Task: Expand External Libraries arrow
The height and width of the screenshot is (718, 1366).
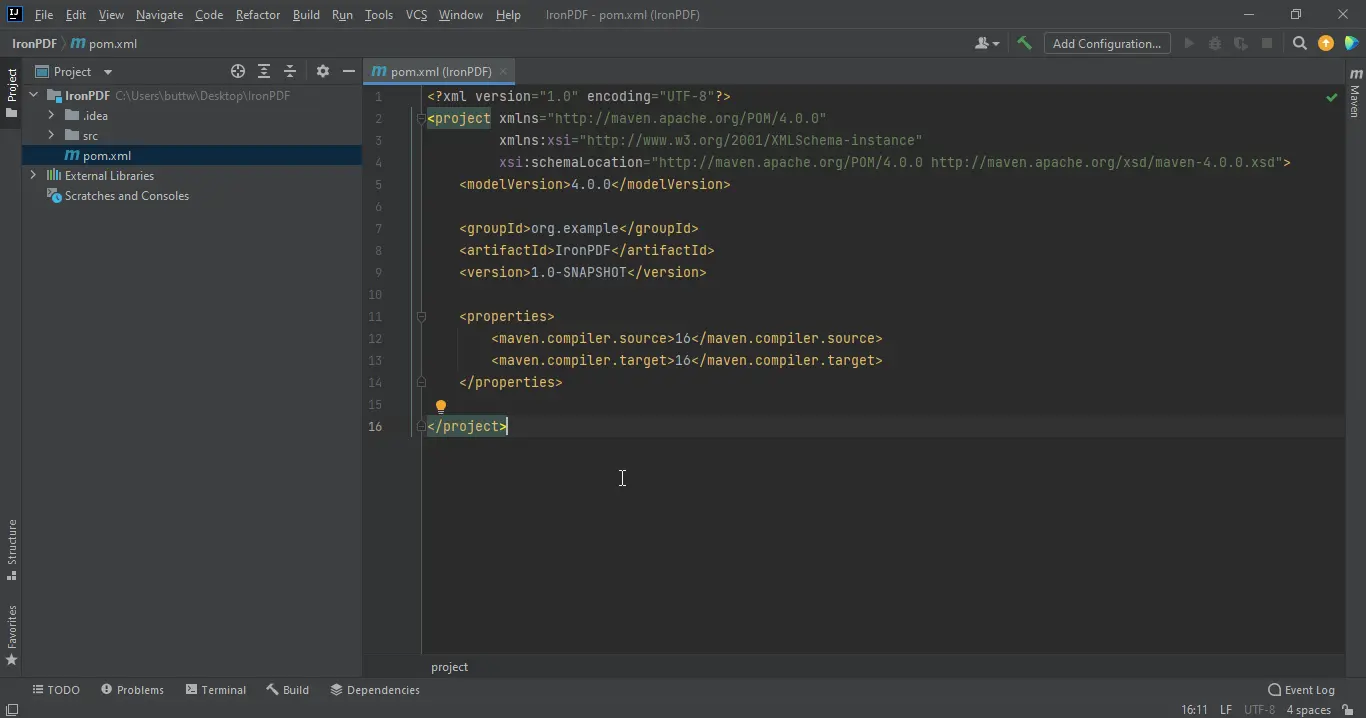Action: [x=34, y=176]
